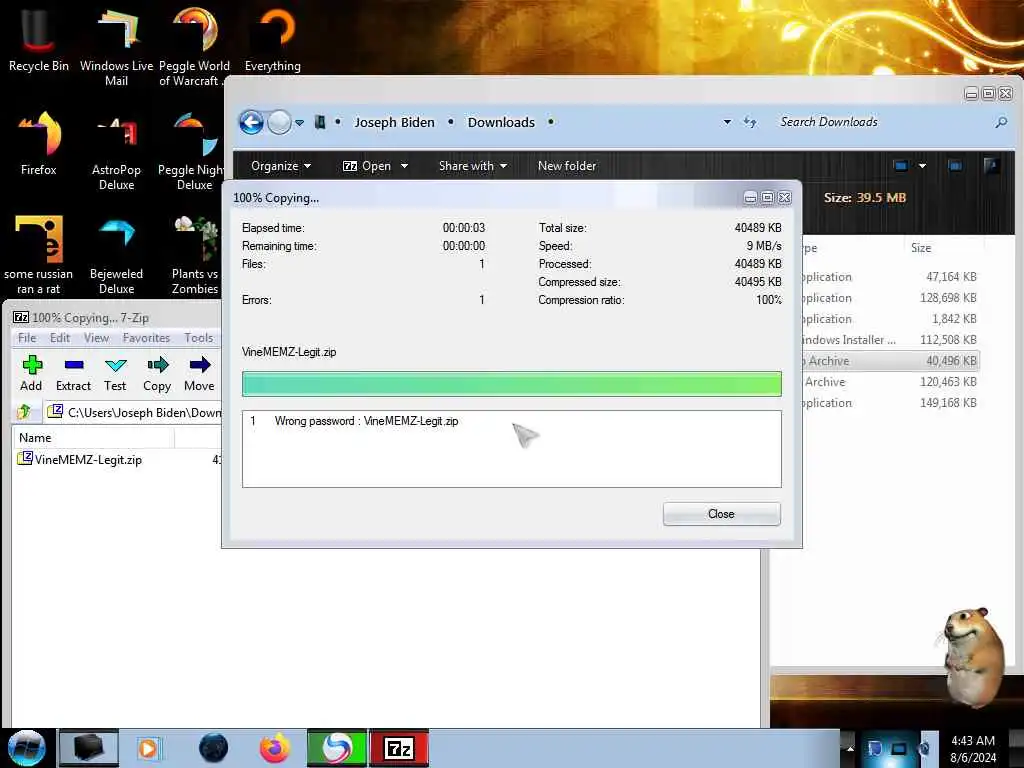Image resolution: width=1024 pixels, height=768 pixels.
Task: Click Open with 7-Zip toolbar button
Action: click(x=367, y=166)
